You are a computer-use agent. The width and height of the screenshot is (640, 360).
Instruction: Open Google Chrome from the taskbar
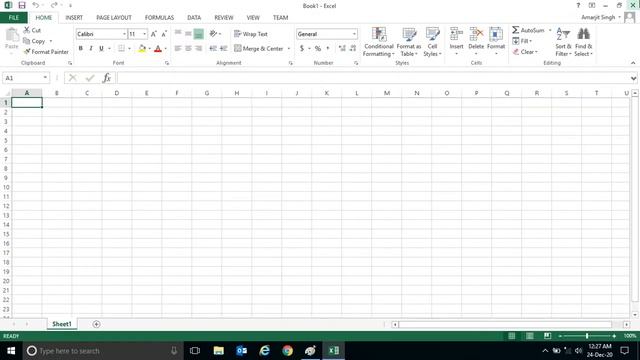pos(287,351)
